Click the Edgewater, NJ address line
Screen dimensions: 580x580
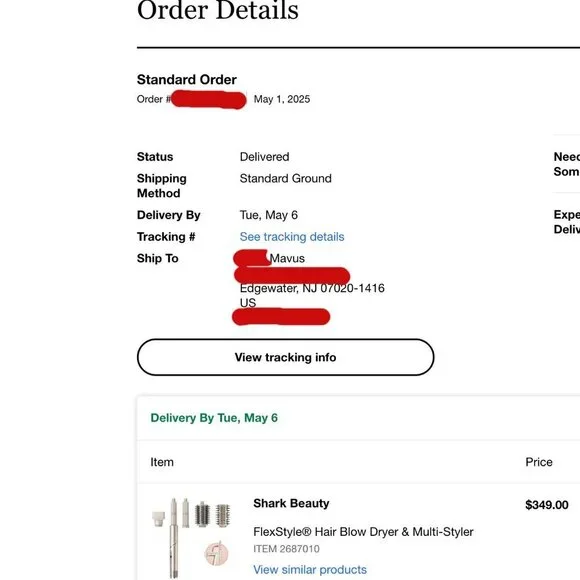pyautogui.click(x=312, y=288)
